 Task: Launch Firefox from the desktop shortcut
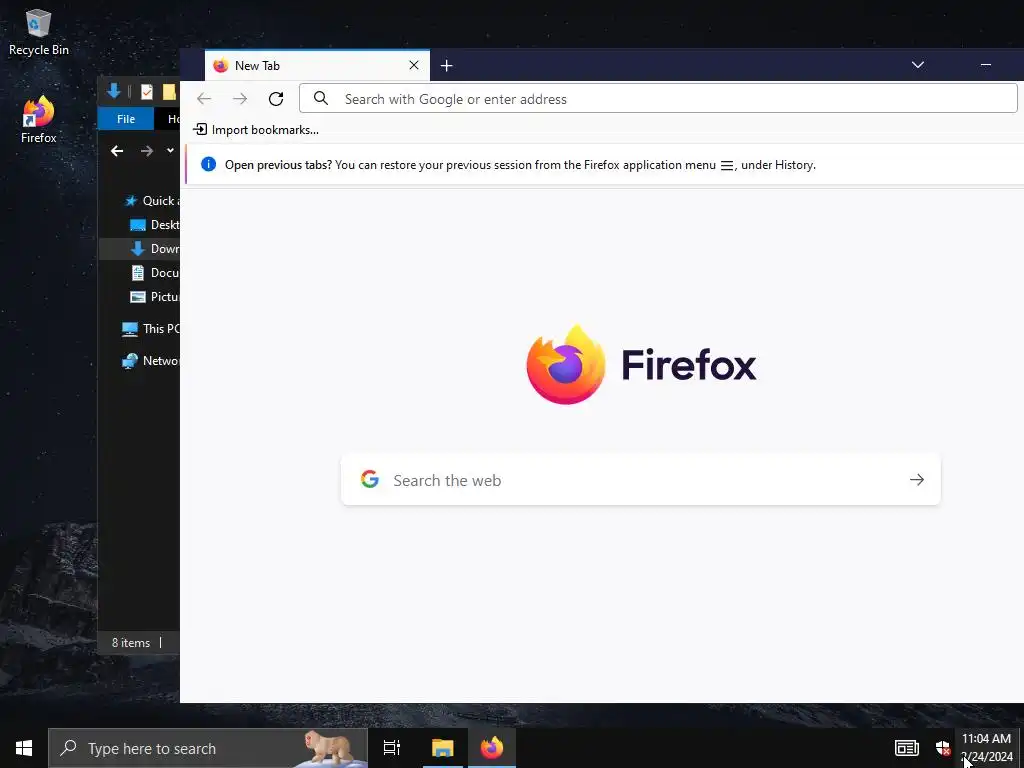point(38,120)
